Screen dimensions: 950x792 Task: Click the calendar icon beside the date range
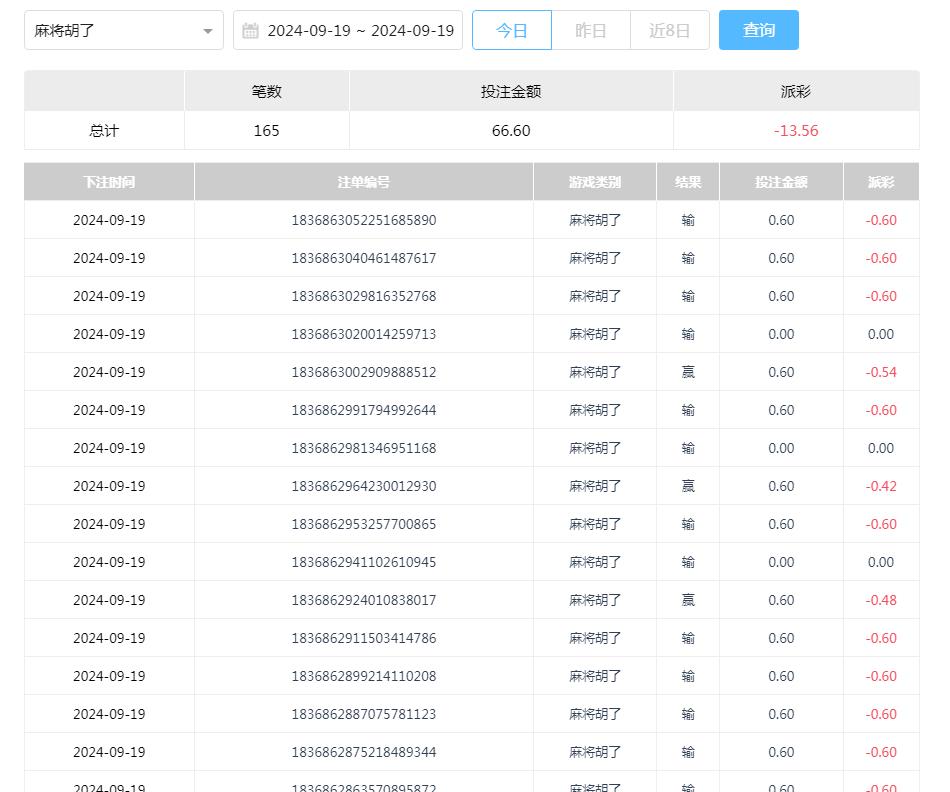(x=250, y=30)
